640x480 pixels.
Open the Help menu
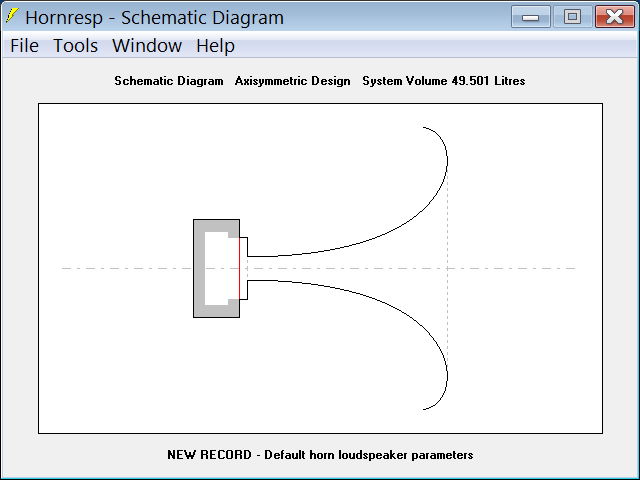pyautogui.click(x=216, y=45)
